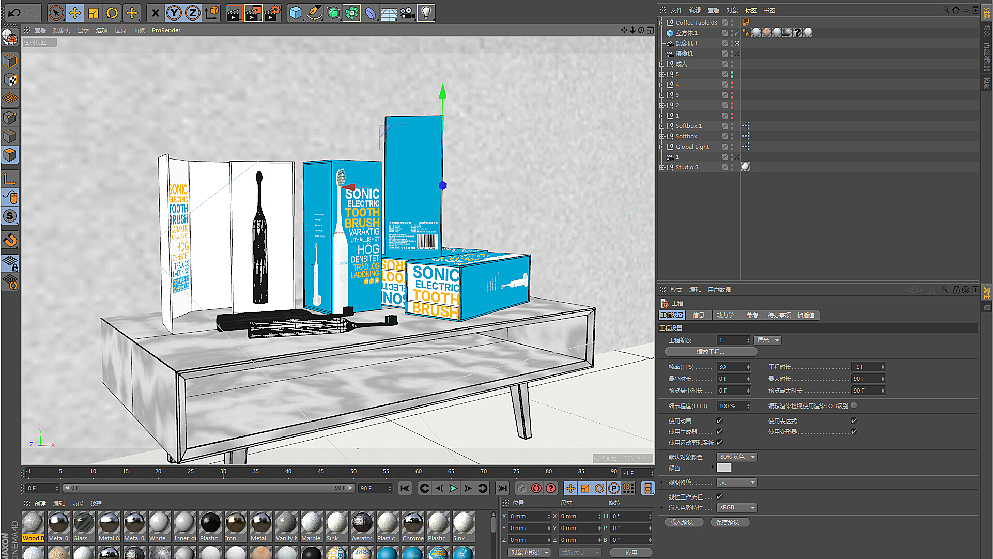
Task: Select the spline pen tool
Action: click(314, 12)
